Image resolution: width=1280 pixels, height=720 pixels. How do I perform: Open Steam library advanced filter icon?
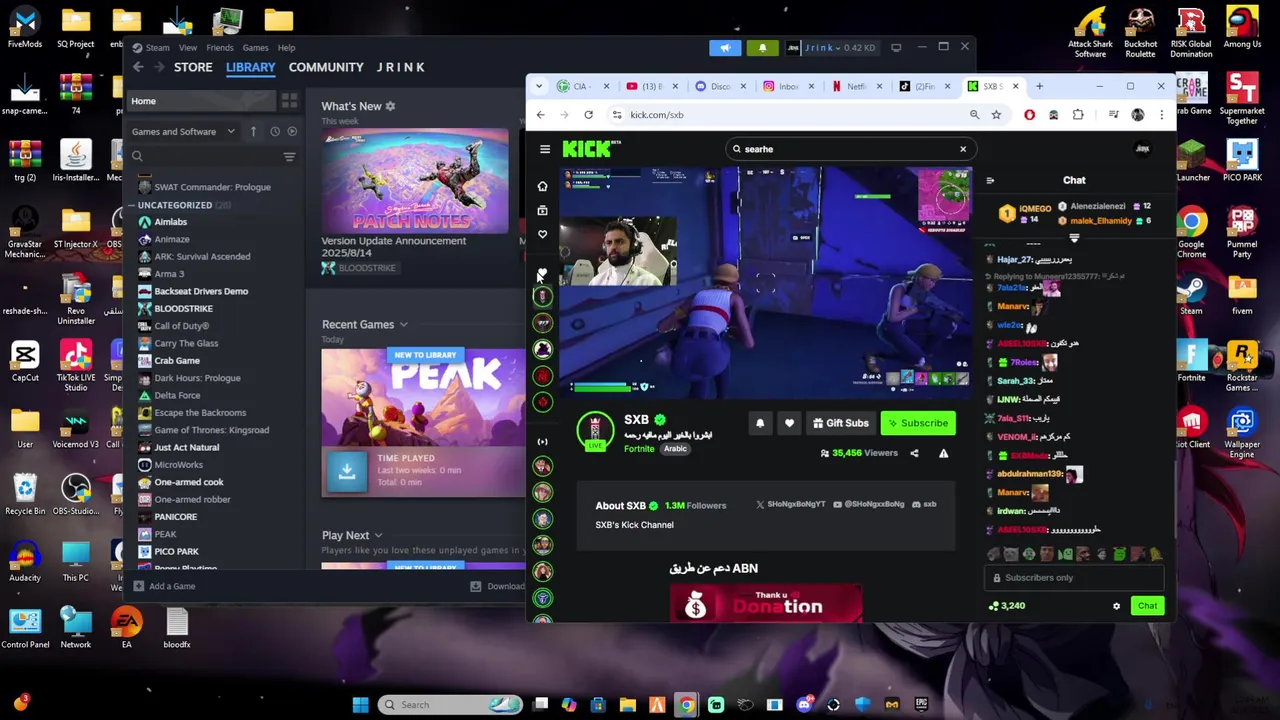289,157
